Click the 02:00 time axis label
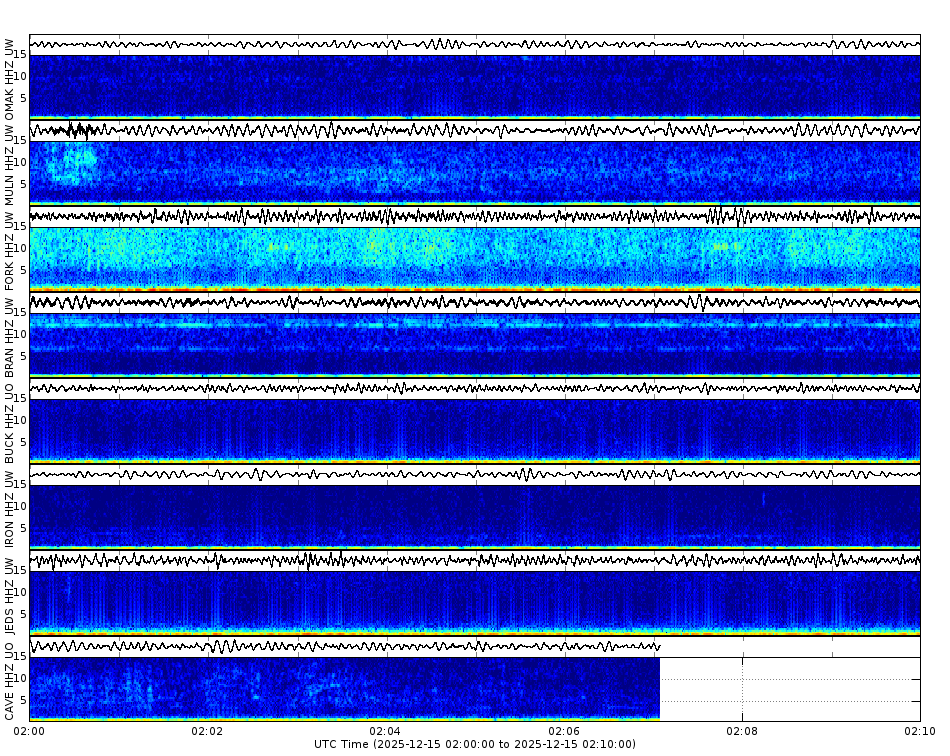Screen dimensions: 950x756 coord(30,732)
